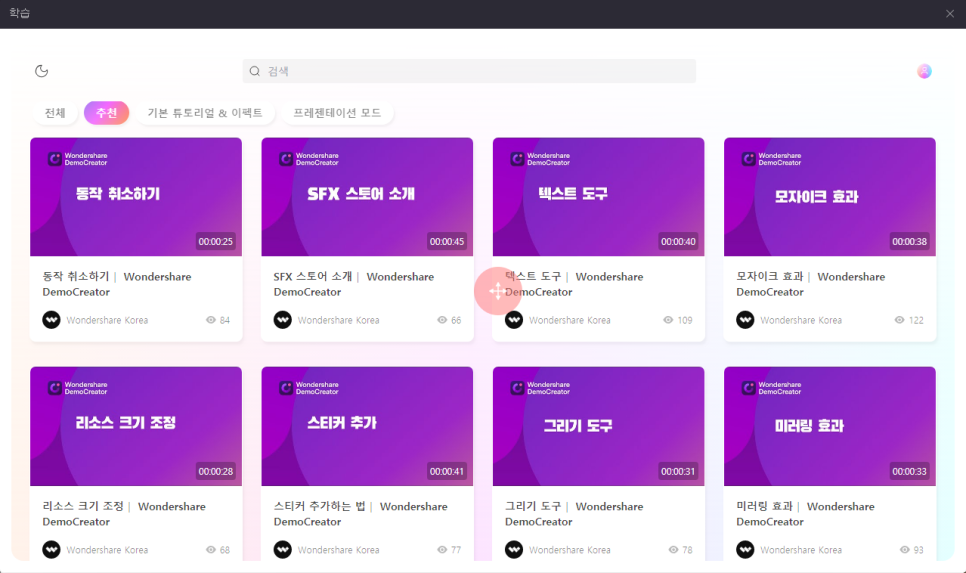The width and height of the screenshot is (966, 573).
Task: Click the 00:00:33 duration badge
Action: pyautogui.click(x=909, y=471)
